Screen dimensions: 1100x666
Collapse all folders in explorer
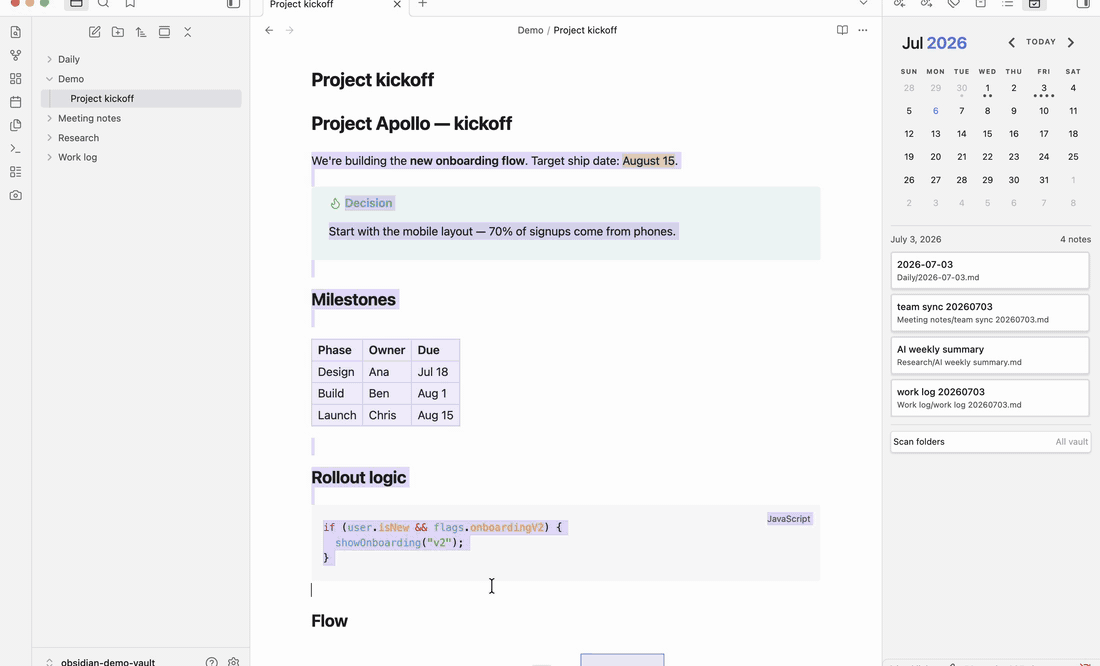[187, 32]
